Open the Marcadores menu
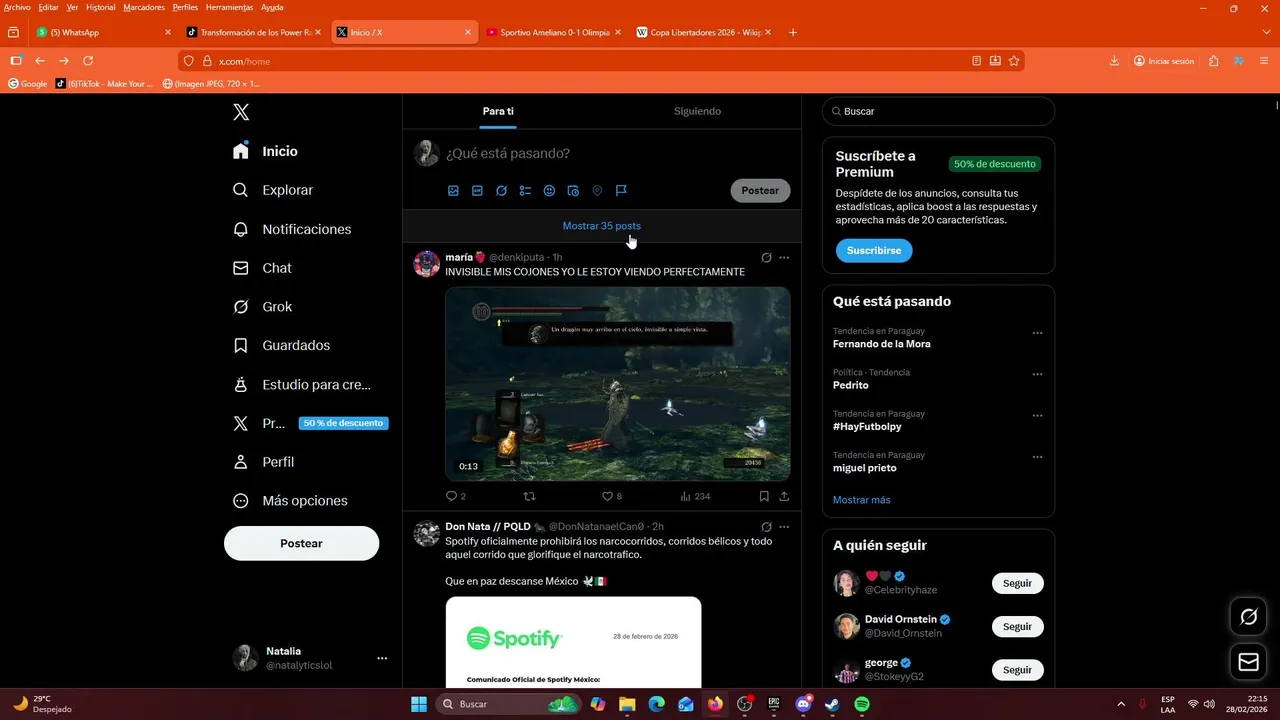Viewport: 1280px width, 720px height. point(144,7)
